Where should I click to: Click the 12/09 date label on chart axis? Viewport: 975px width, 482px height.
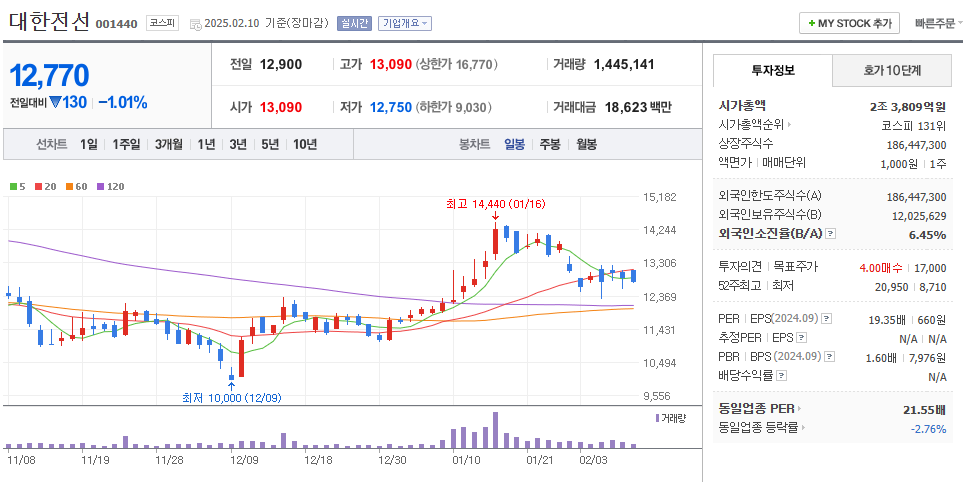point(244,460)
